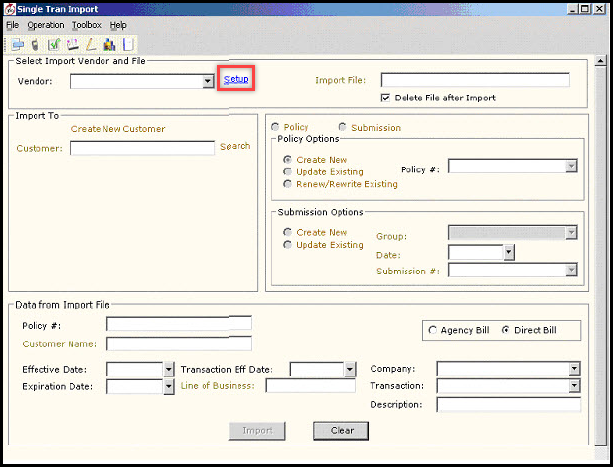Open the Company dropdown
Screen dimensions: 613x467
point(574,369)
